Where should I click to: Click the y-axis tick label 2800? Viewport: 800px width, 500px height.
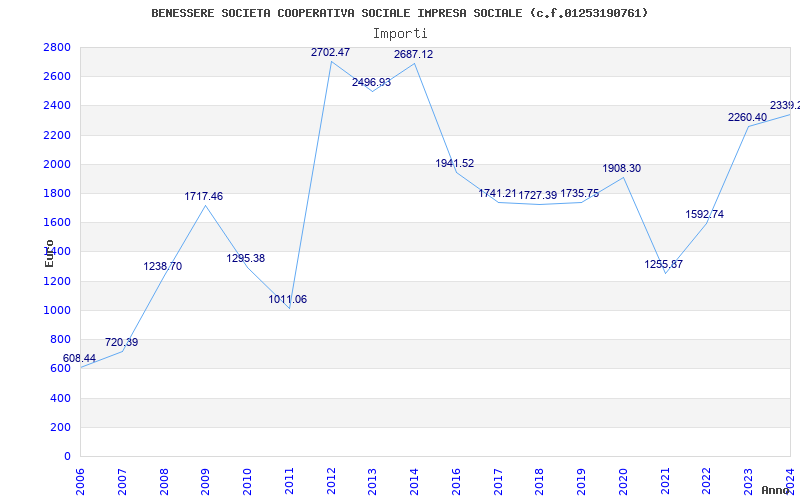point(57,47)
